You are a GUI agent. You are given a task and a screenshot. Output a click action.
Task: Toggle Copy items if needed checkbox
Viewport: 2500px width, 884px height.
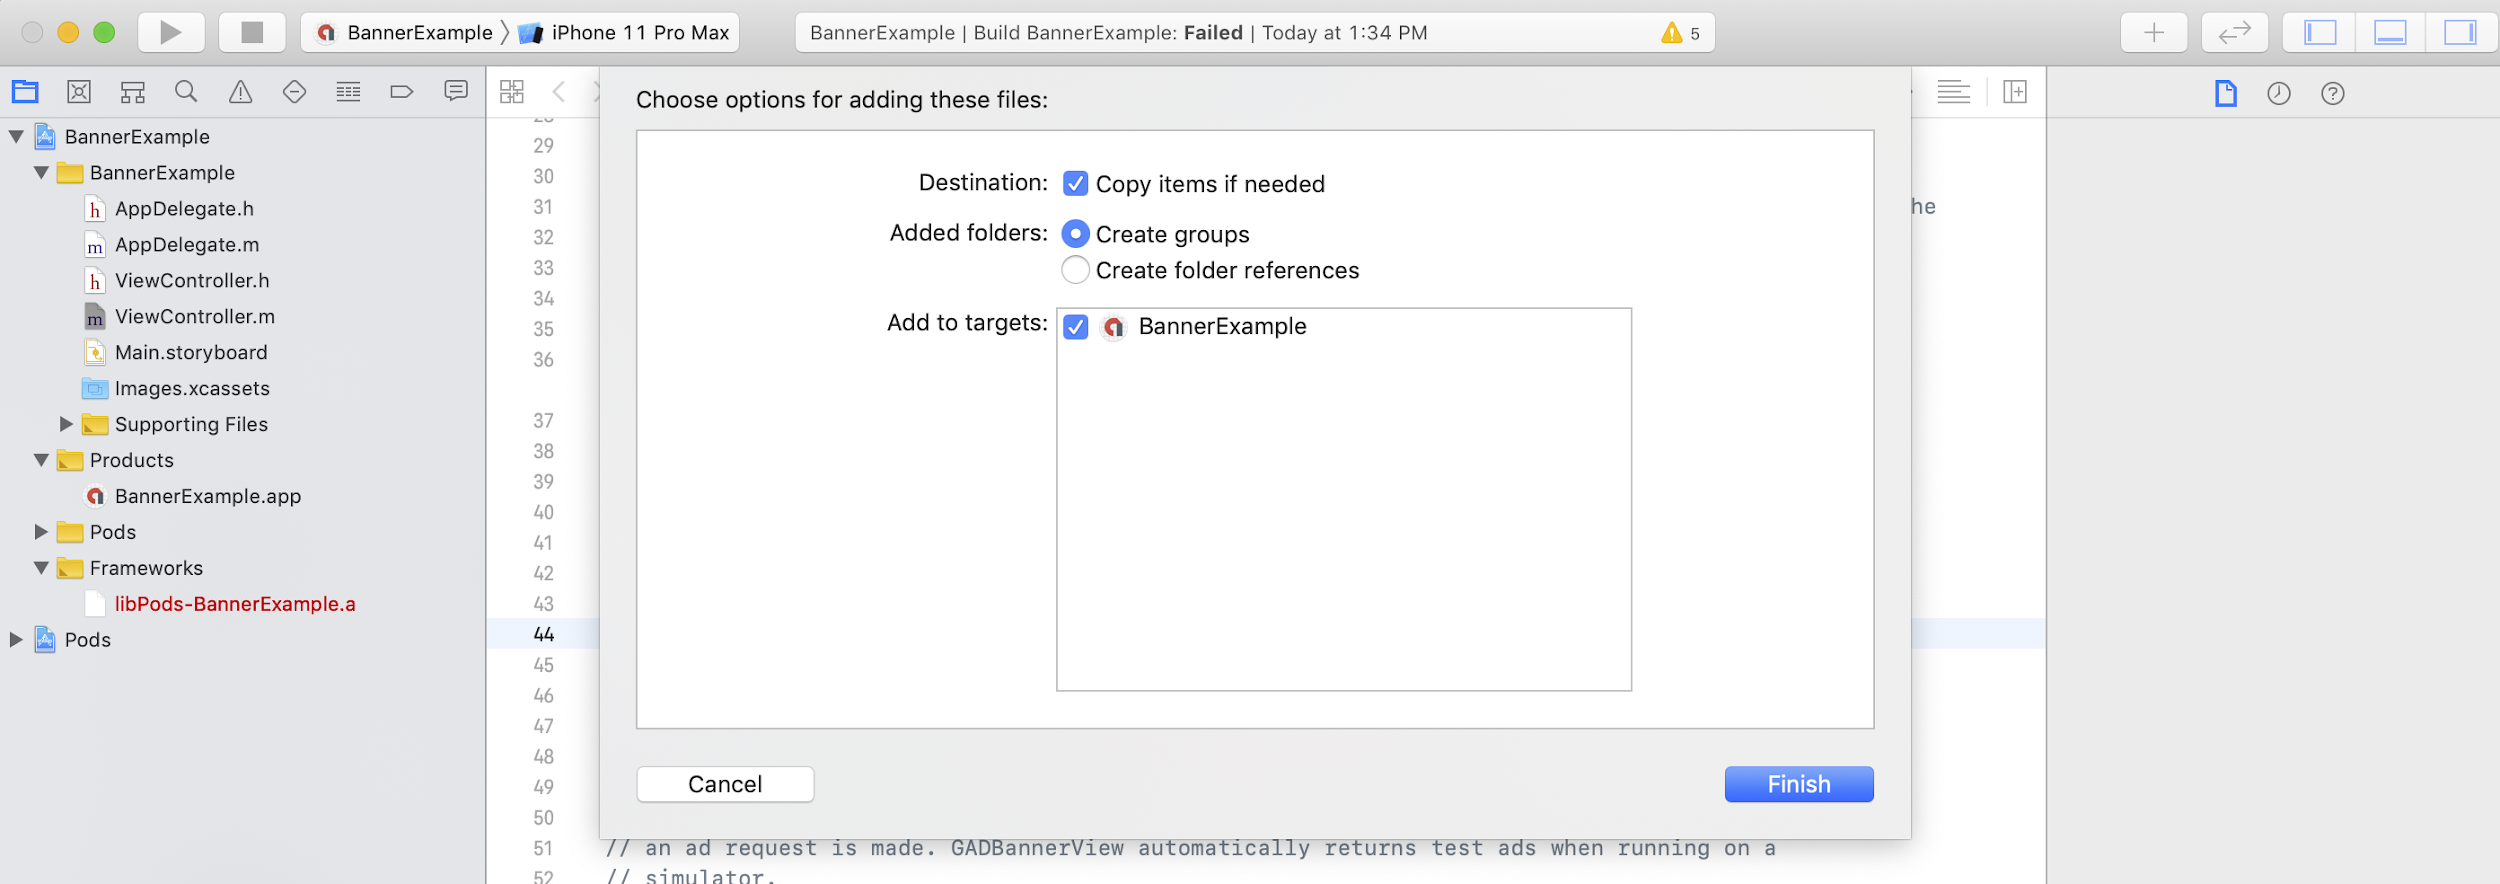1075,184
